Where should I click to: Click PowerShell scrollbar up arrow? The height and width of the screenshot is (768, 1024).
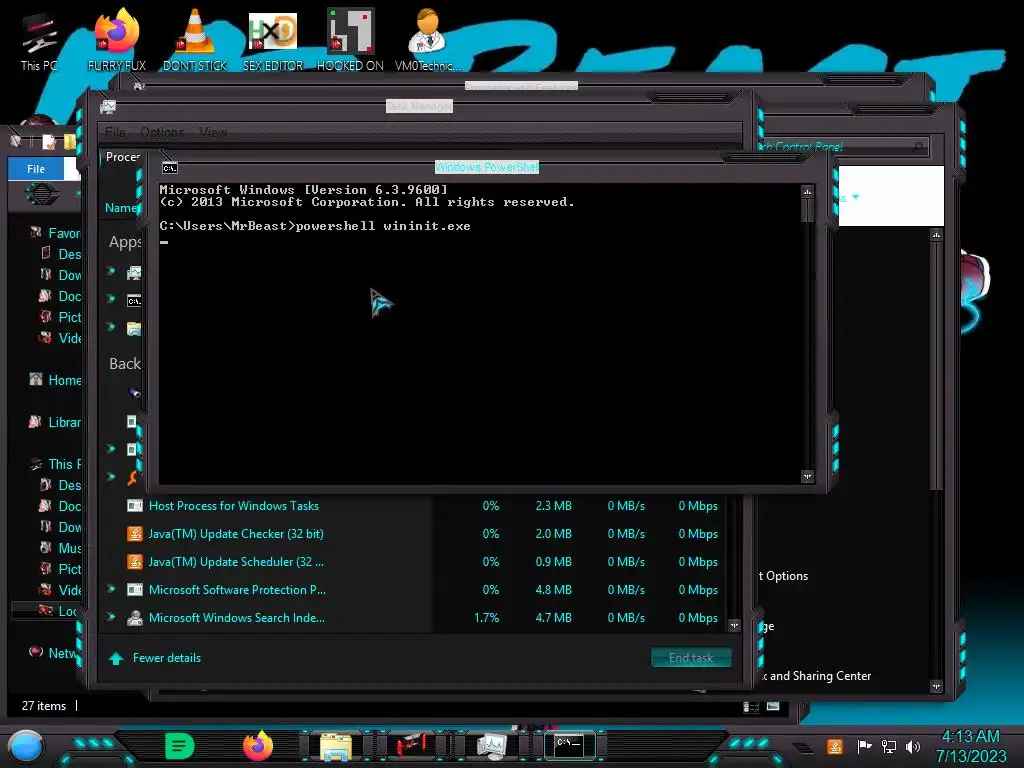pos(807,192)
